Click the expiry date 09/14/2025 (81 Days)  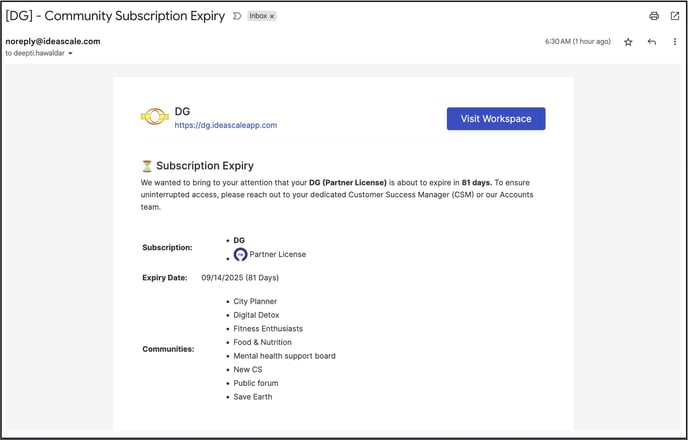pyautogui.click(x=240, y=278)
